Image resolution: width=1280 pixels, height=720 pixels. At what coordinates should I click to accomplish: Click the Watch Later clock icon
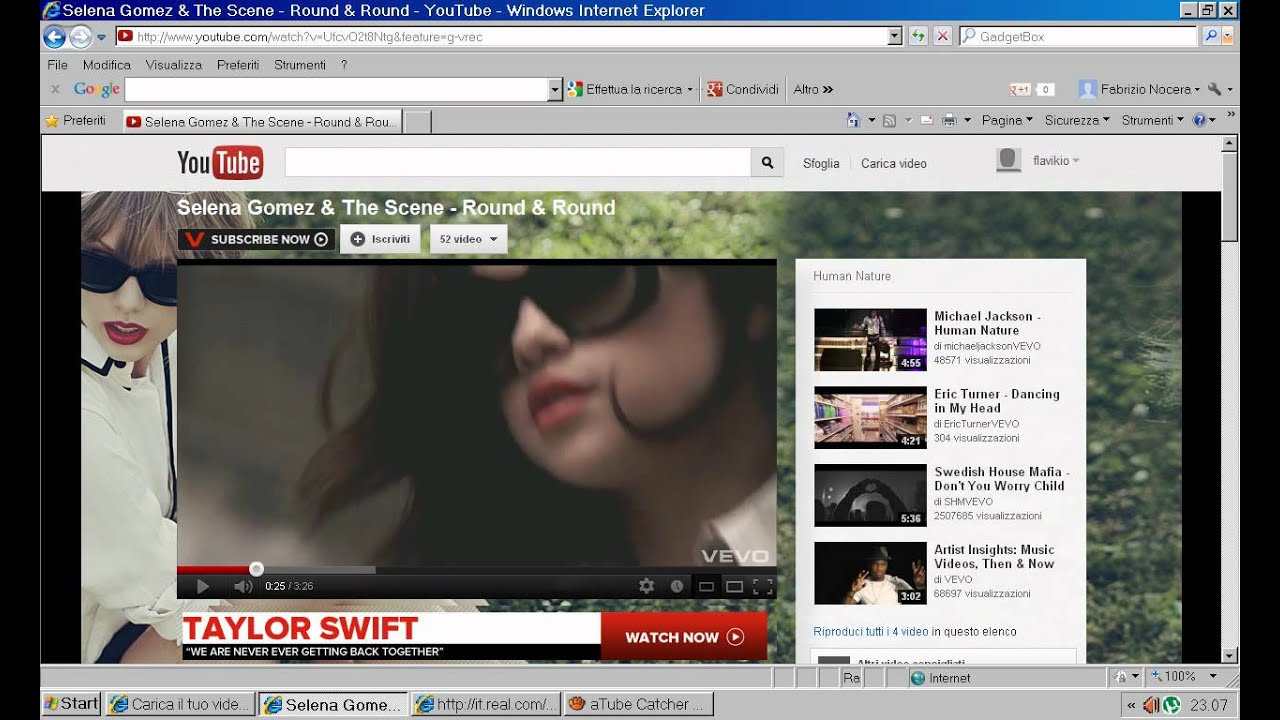pos(676,586)
